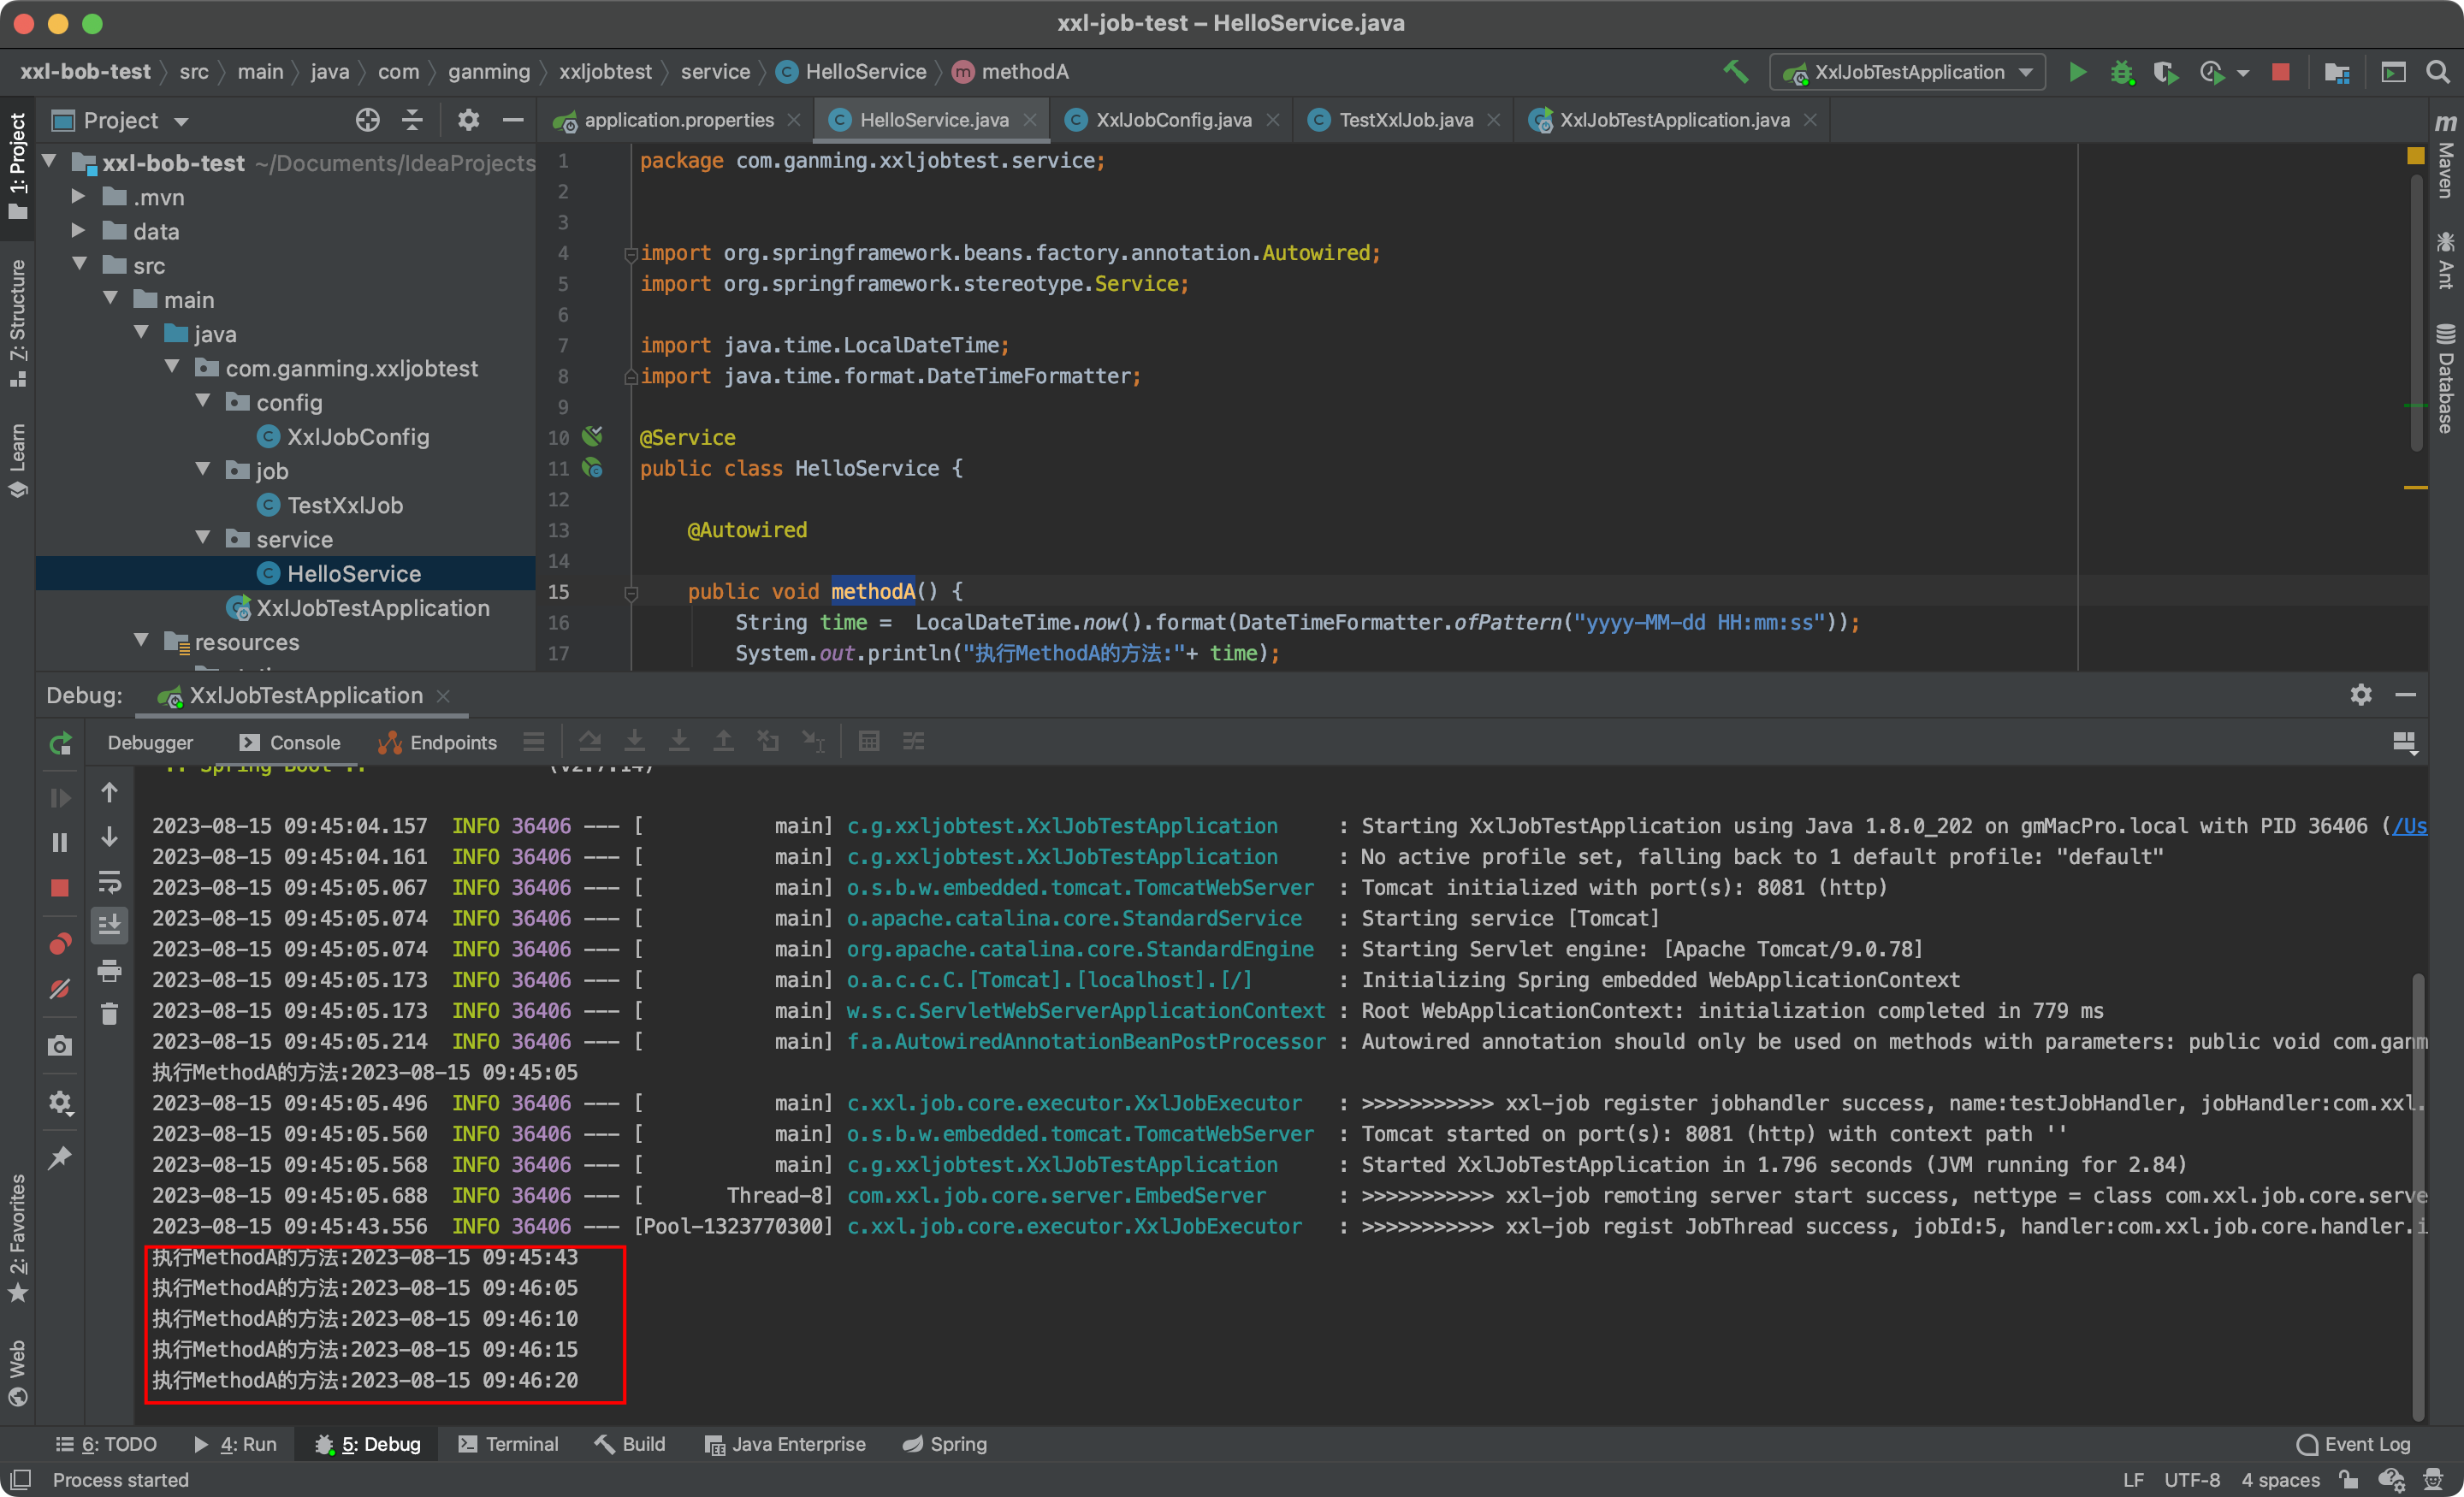Open the profiler run options dropdown arrow
Screen dimensions: 2464x1497
click(x=2243, y=73)
